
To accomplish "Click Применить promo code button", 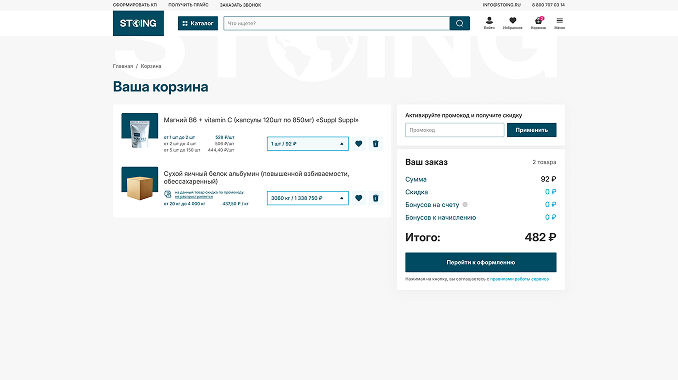I will pos(531,130).
